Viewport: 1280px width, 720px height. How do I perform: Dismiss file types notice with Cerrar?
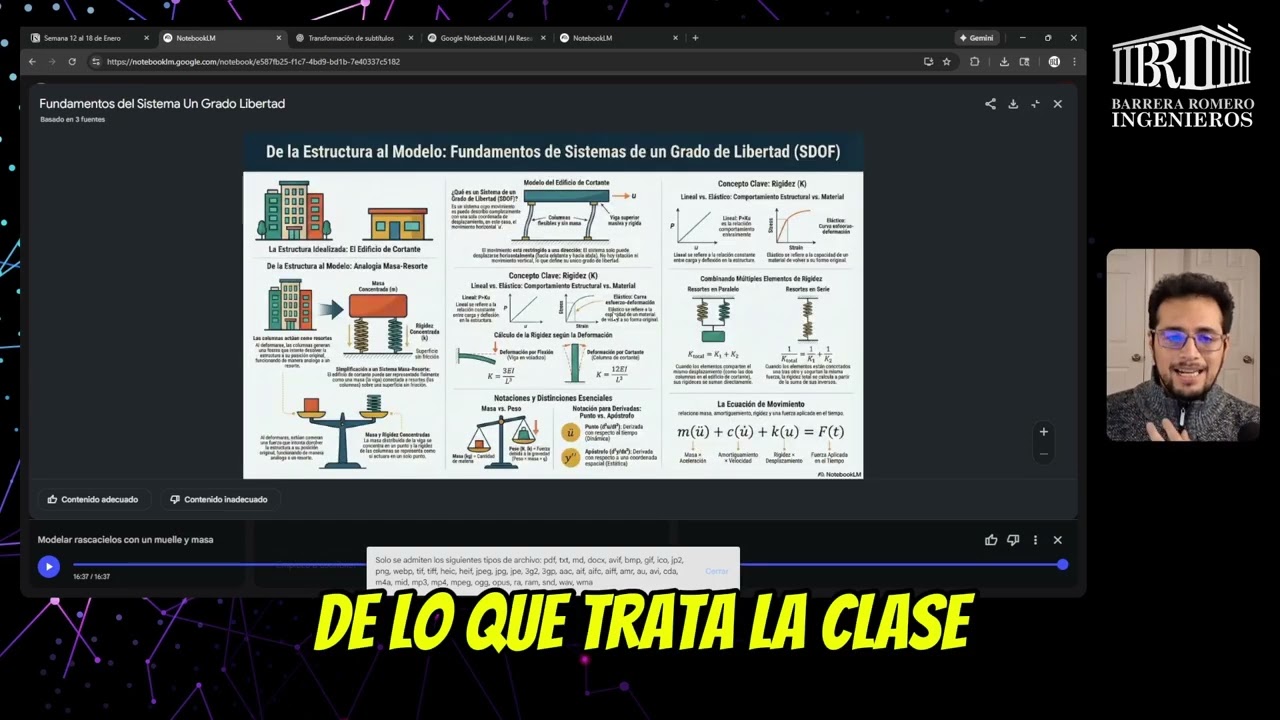click(x=717, y=571)
